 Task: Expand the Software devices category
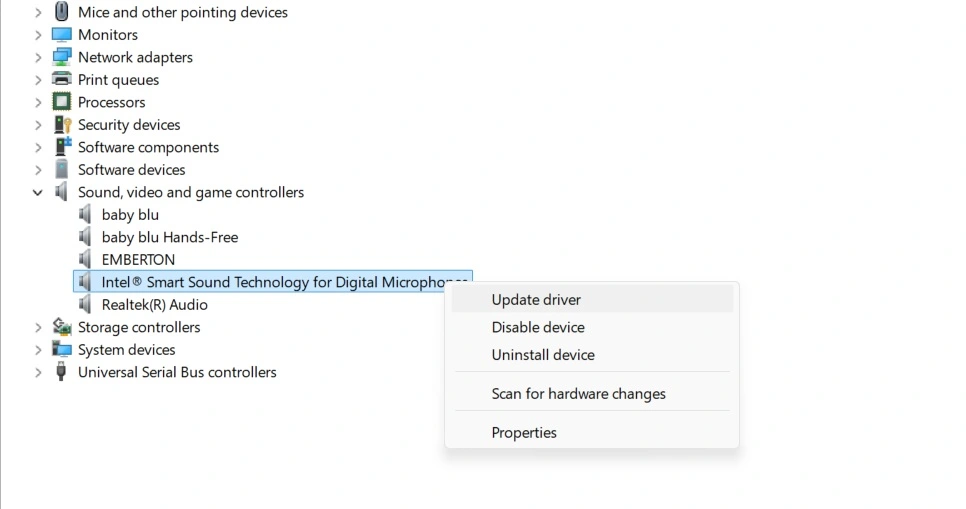[38, 170]
